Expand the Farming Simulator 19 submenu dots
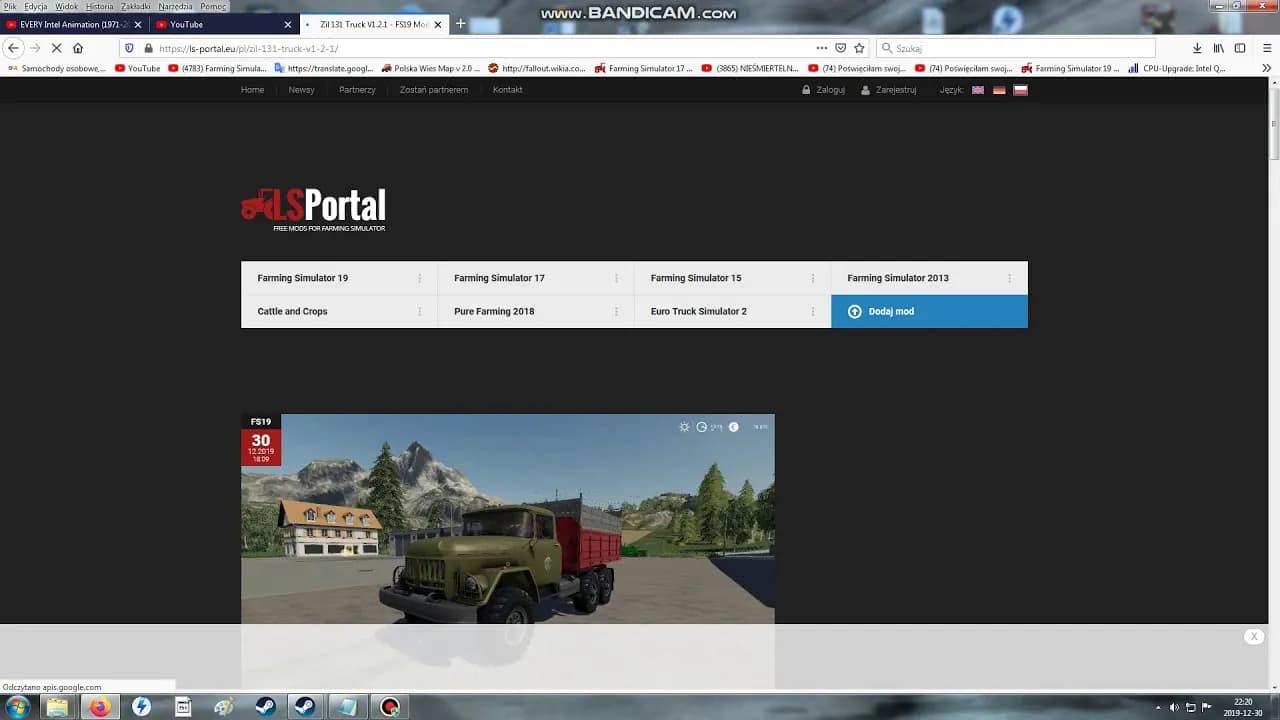1280x720 pixels. (420, 278)
